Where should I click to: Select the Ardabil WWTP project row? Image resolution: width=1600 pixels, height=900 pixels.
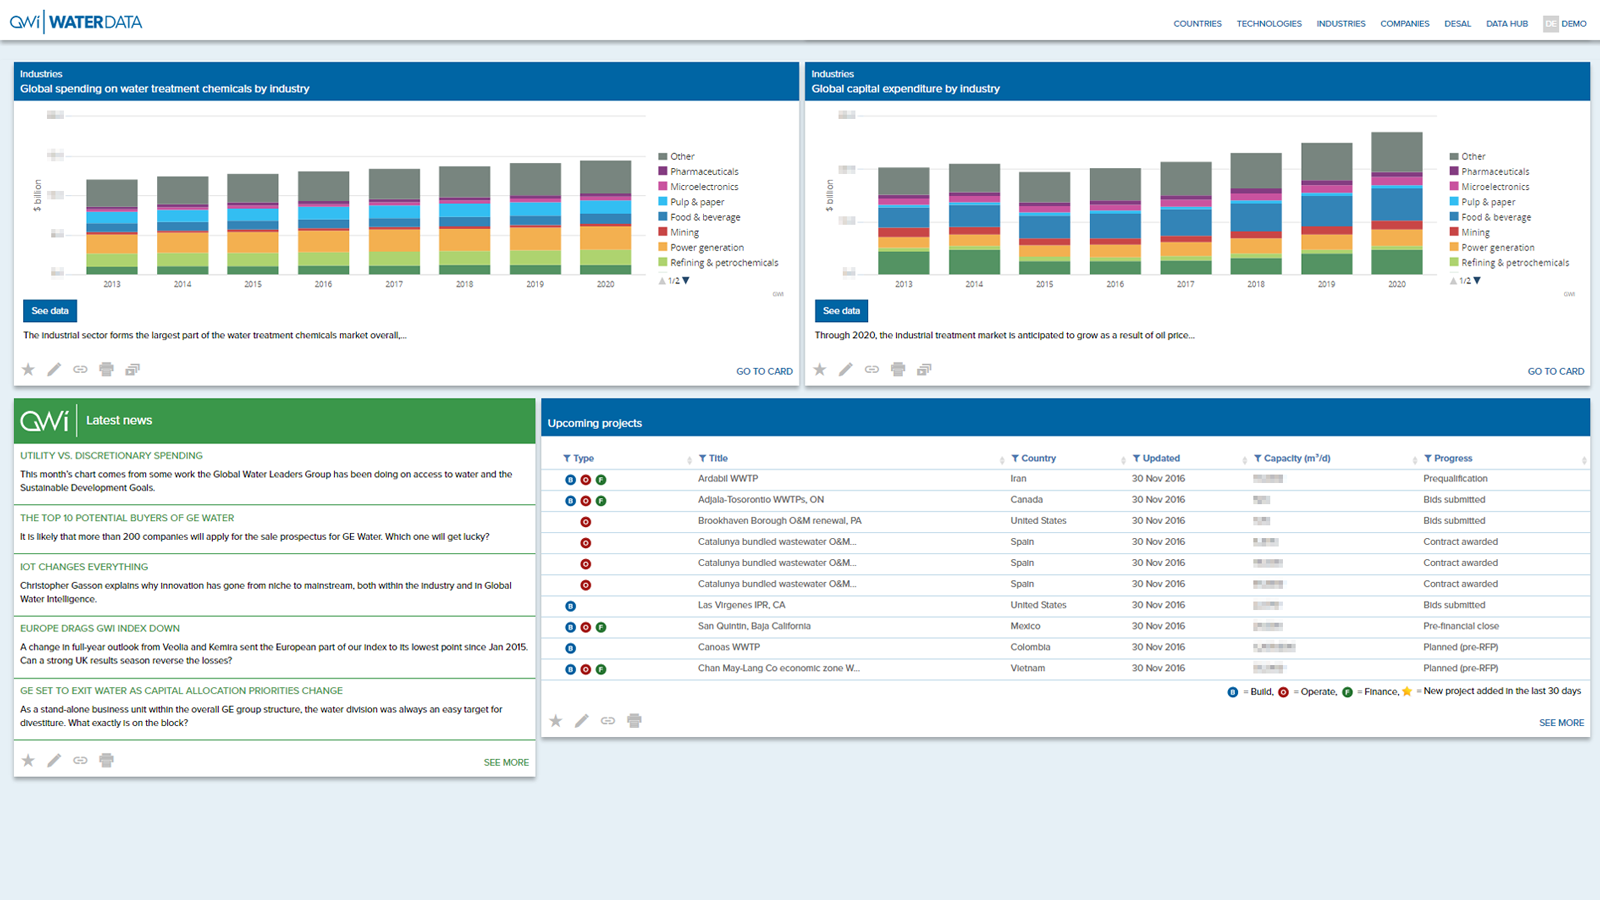click(728, 479)
